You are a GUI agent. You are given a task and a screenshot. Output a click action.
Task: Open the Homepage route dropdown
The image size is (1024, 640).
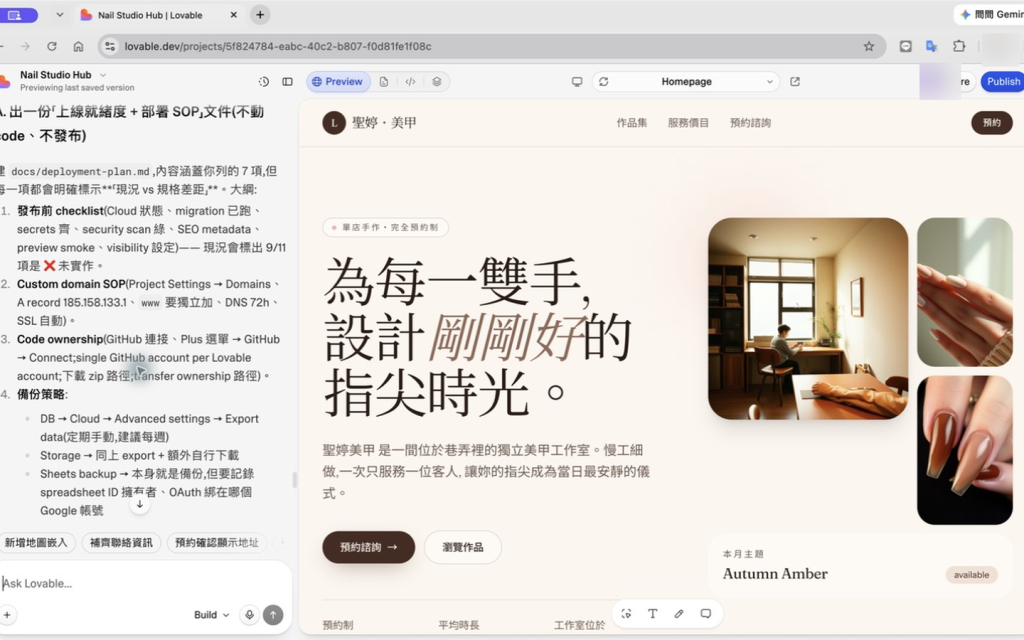(x=686, y=82)
